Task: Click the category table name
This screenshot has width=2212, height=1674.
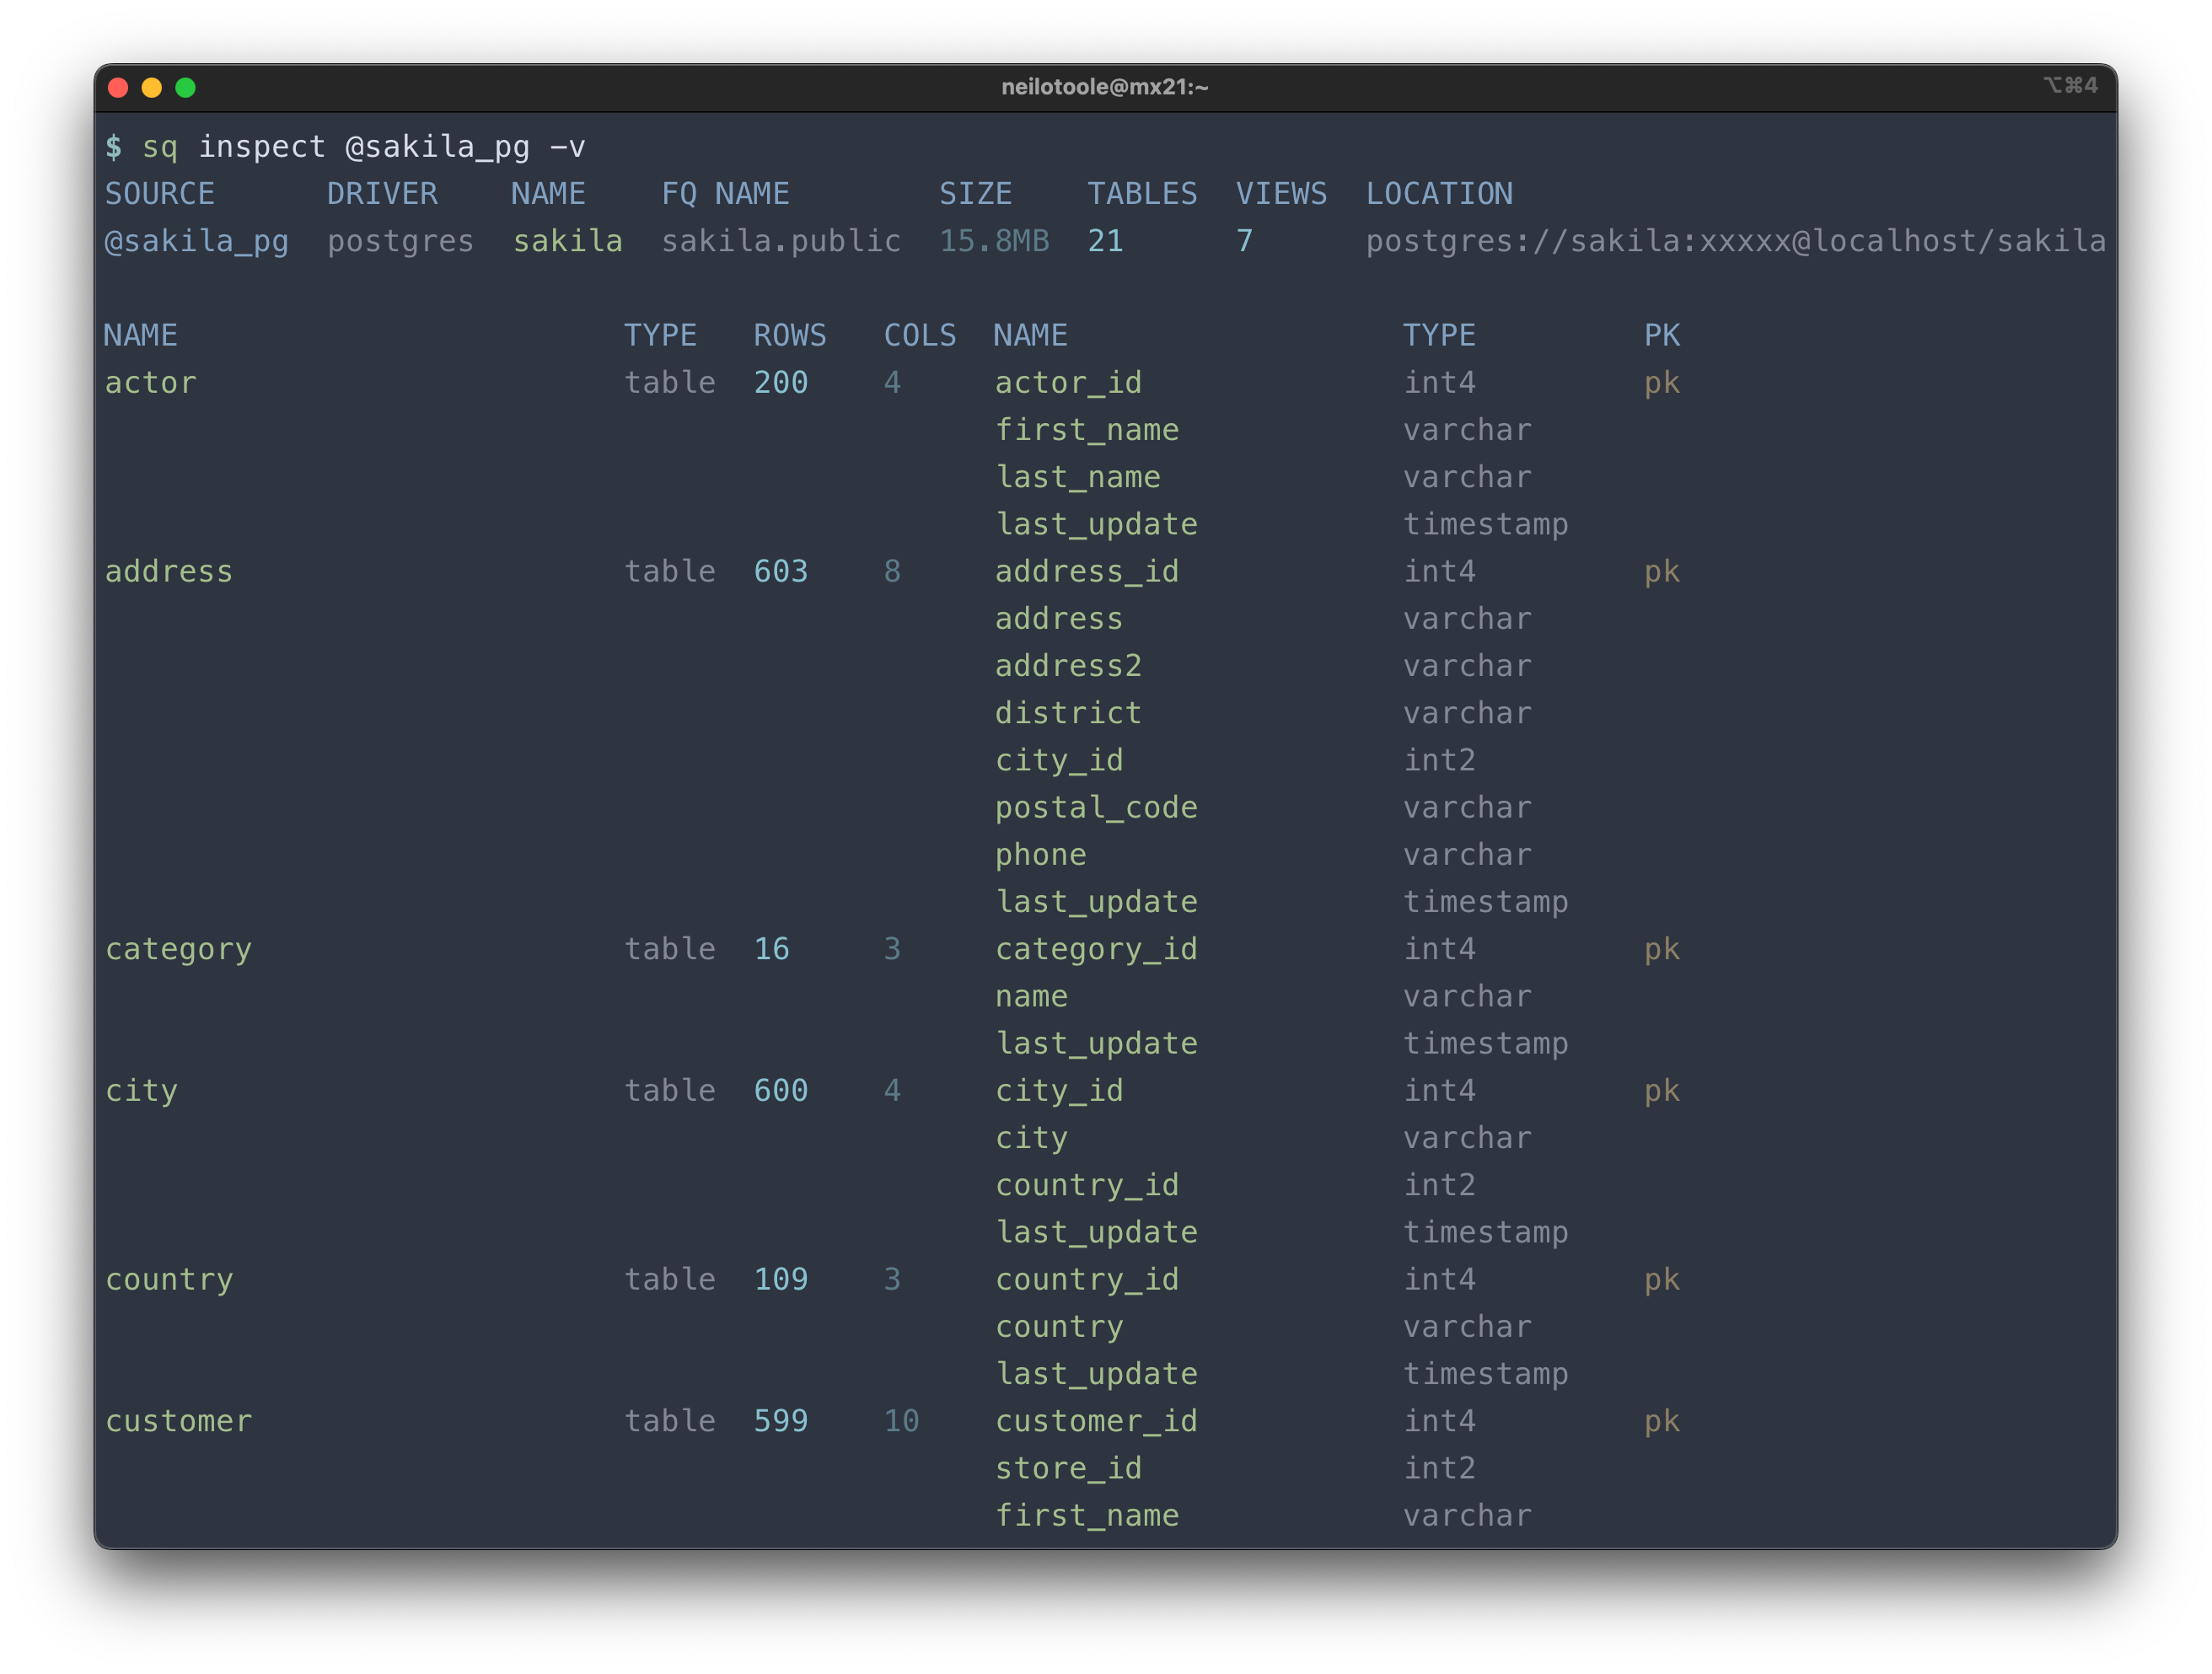Action: coord(179,950)
